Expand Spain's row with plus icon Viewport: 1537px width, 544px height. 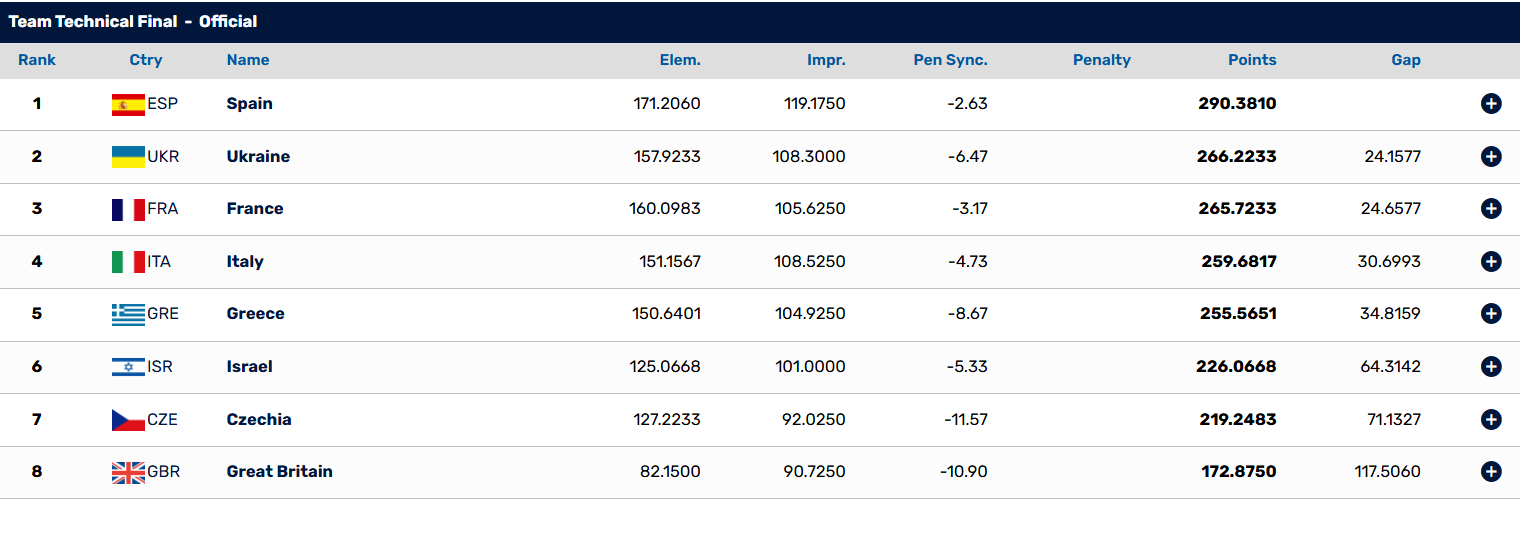click(x=1491, y=104)
